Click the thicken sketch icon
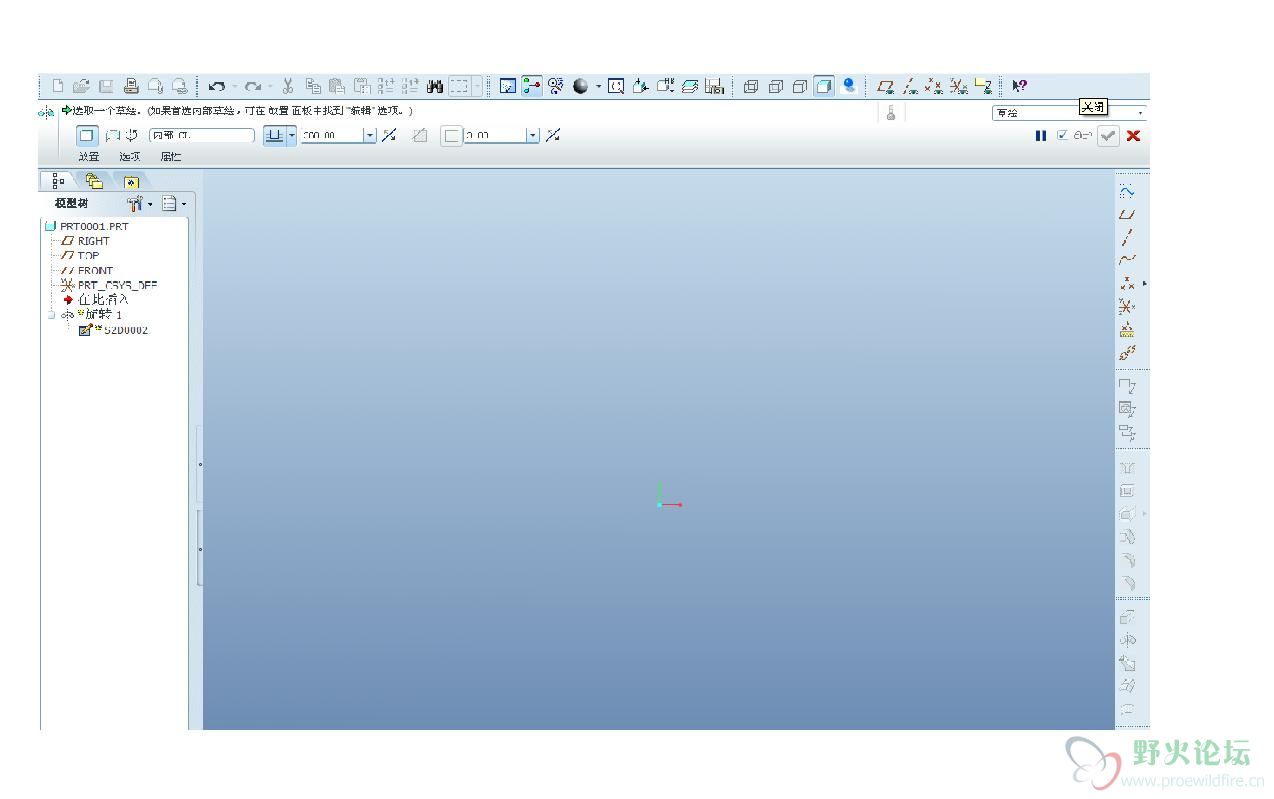This screenshot has width=1274, height=799. tap(452, 135)
